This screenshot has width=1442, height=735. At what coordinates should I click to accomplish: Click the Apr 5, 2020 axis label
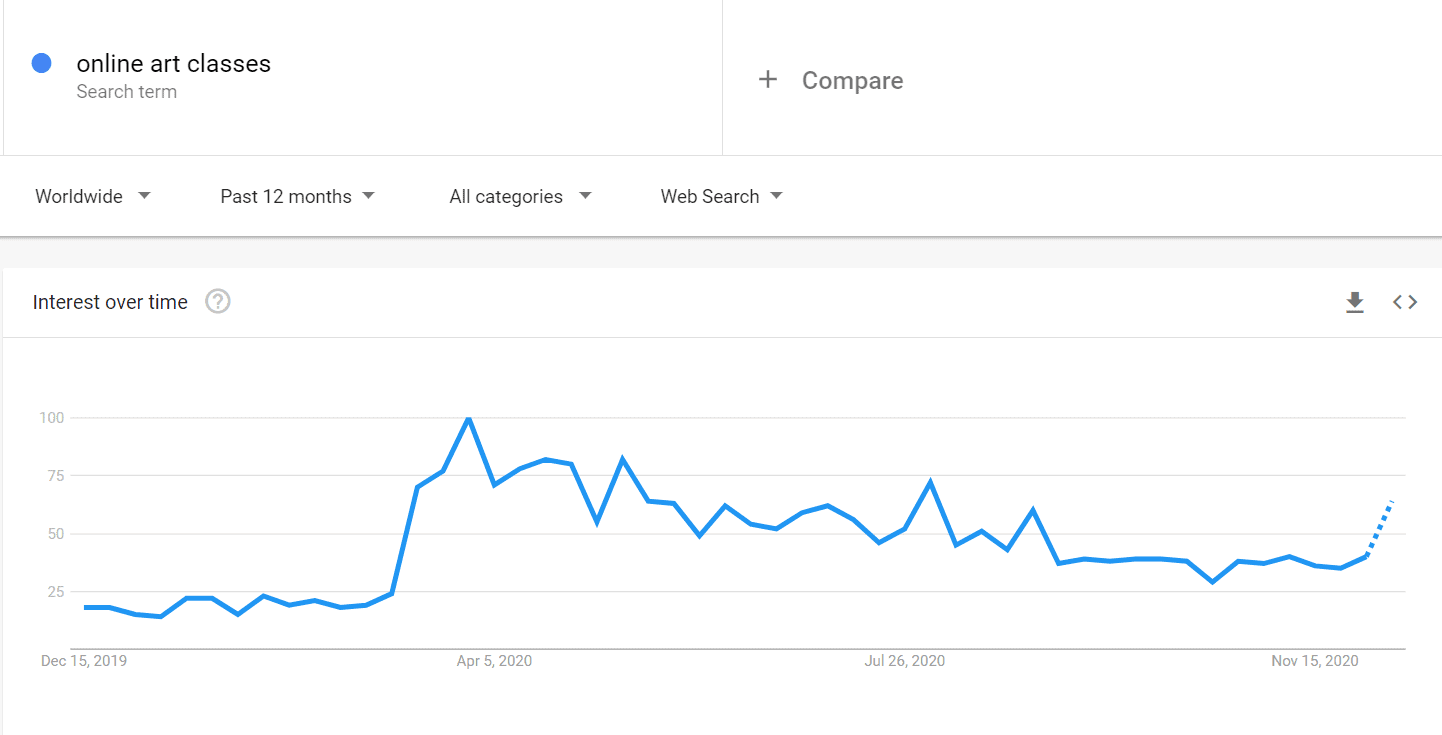click(494, 661)
